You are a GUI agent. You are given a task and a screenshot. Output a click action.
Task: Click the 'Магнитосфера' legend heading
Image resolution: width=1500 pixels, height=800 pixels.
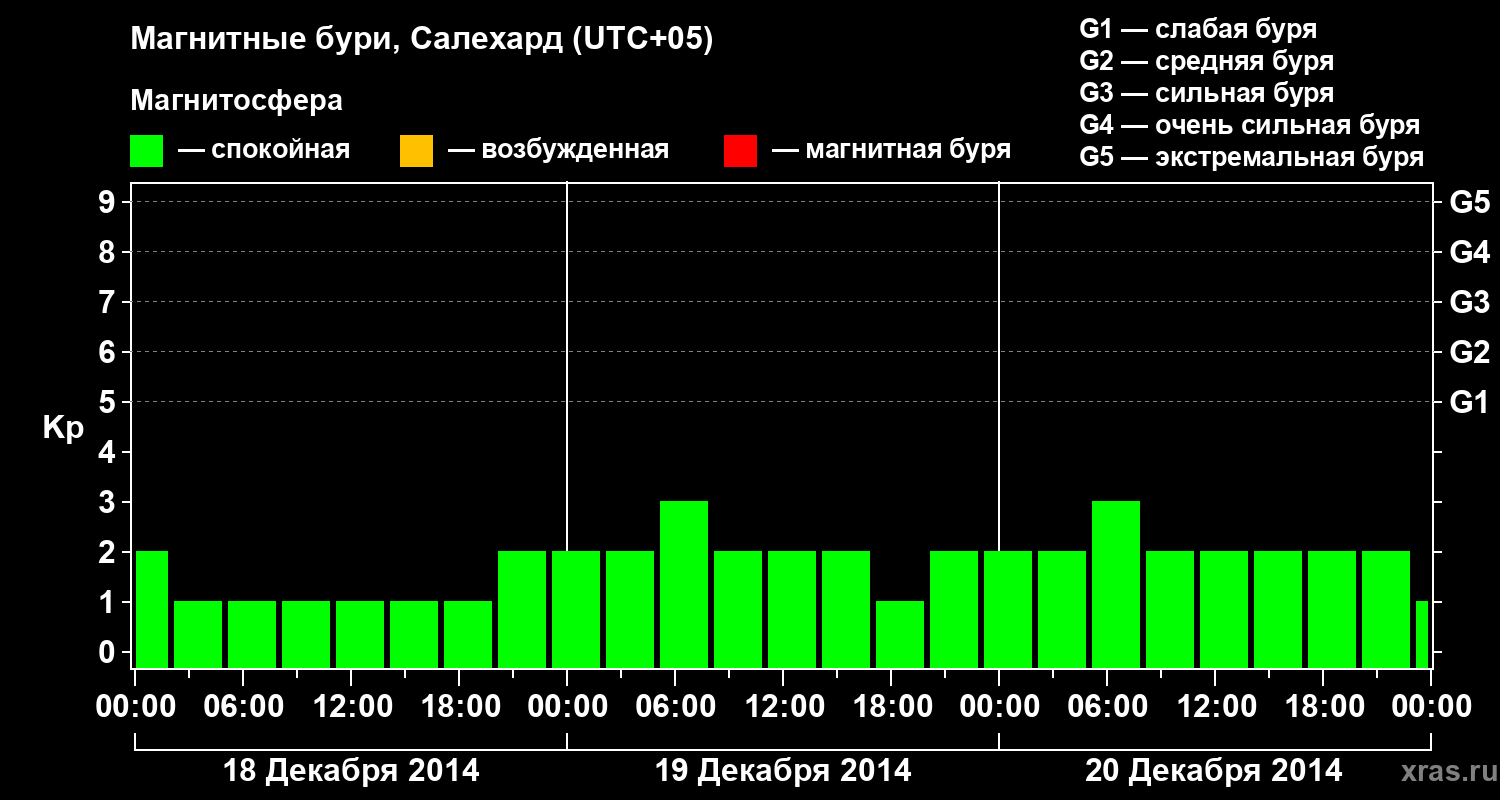click(x=236, y=101)
